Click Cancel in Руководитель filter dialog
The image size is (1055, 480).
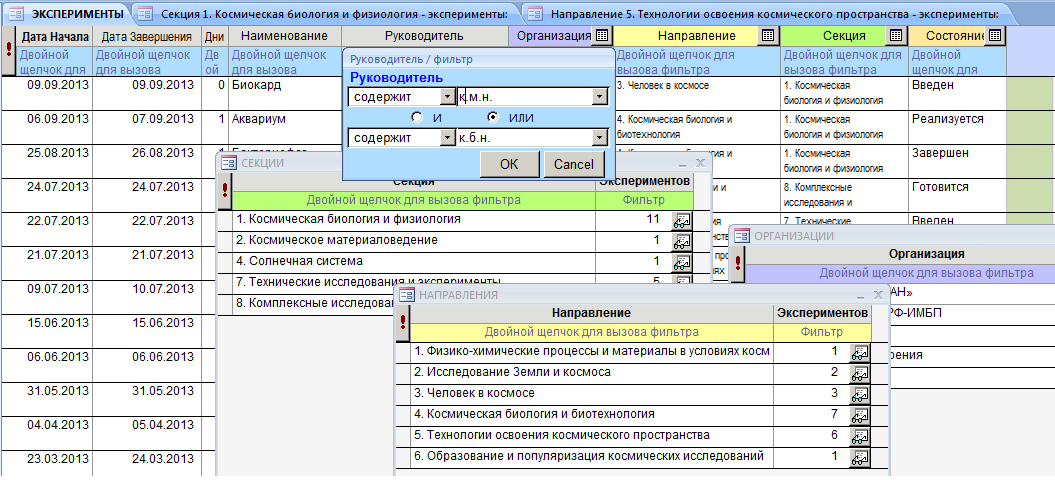click(574, 164)
